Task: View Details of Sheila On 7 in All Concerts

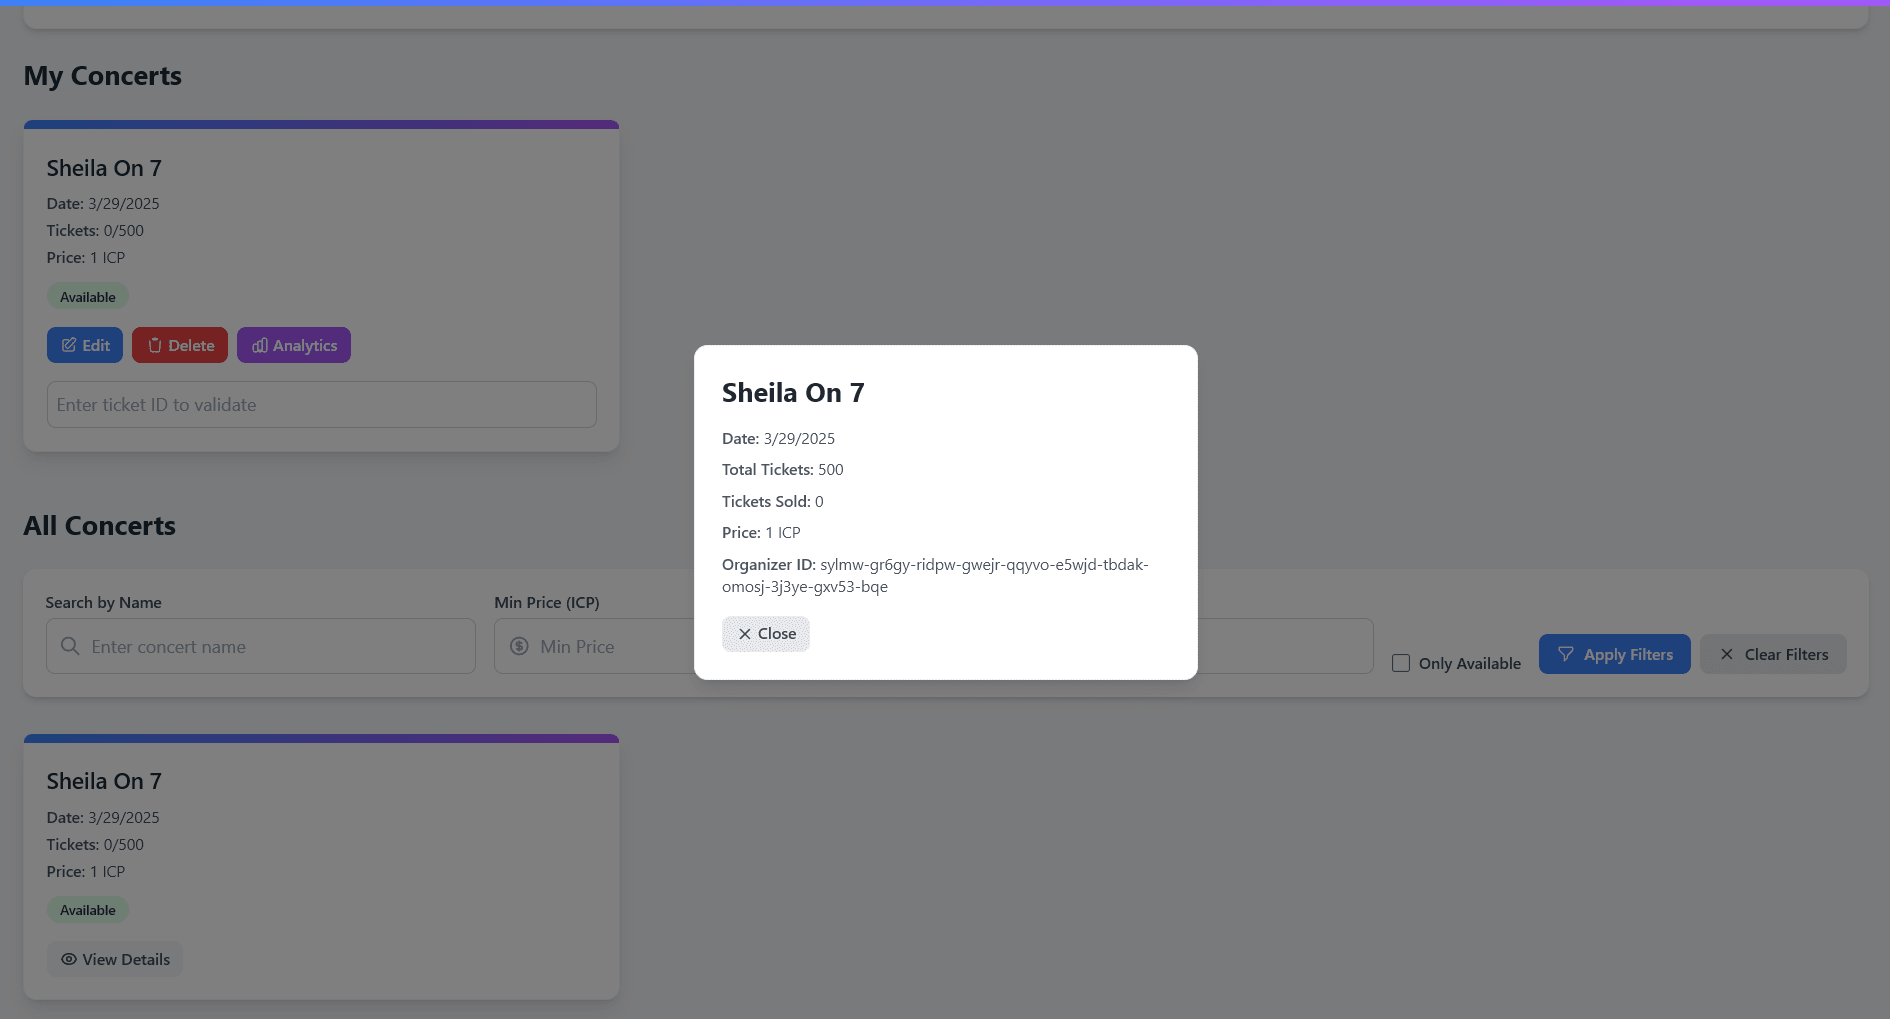Action: click(x=115, y=959)
